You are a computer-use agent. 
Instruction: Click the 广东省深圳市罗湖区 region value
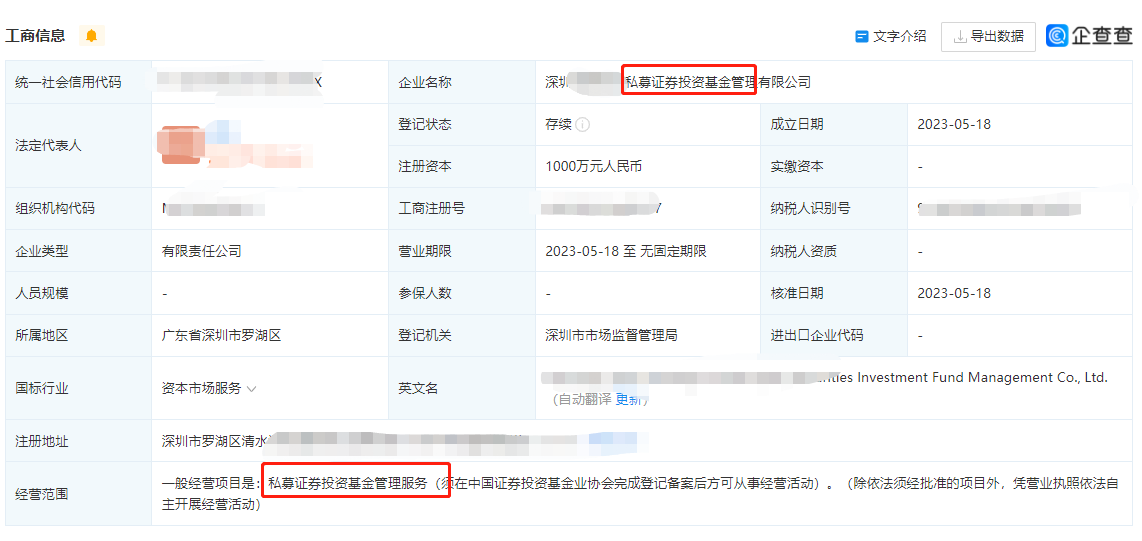pos(221,335)
